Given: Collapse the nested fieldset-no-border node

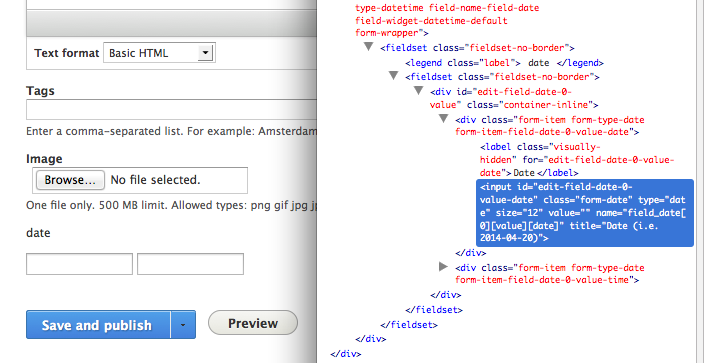Looking at the screenshot, I should click(x=394, y=76).
